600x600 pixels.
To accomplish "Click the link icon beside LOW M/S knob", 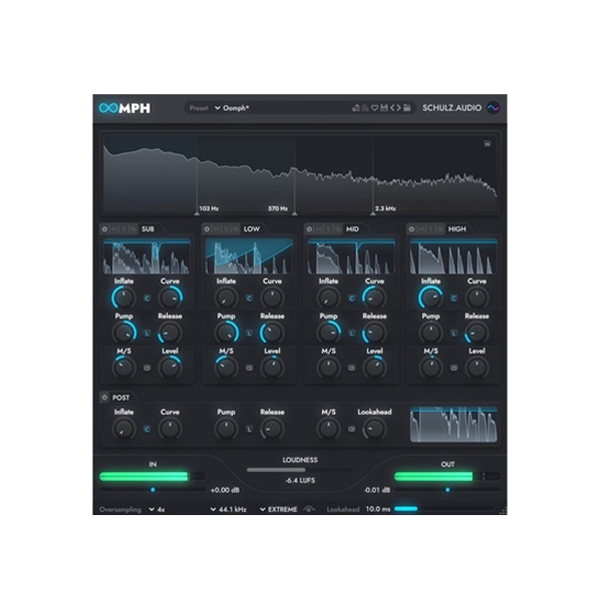I will click(249, 368).
